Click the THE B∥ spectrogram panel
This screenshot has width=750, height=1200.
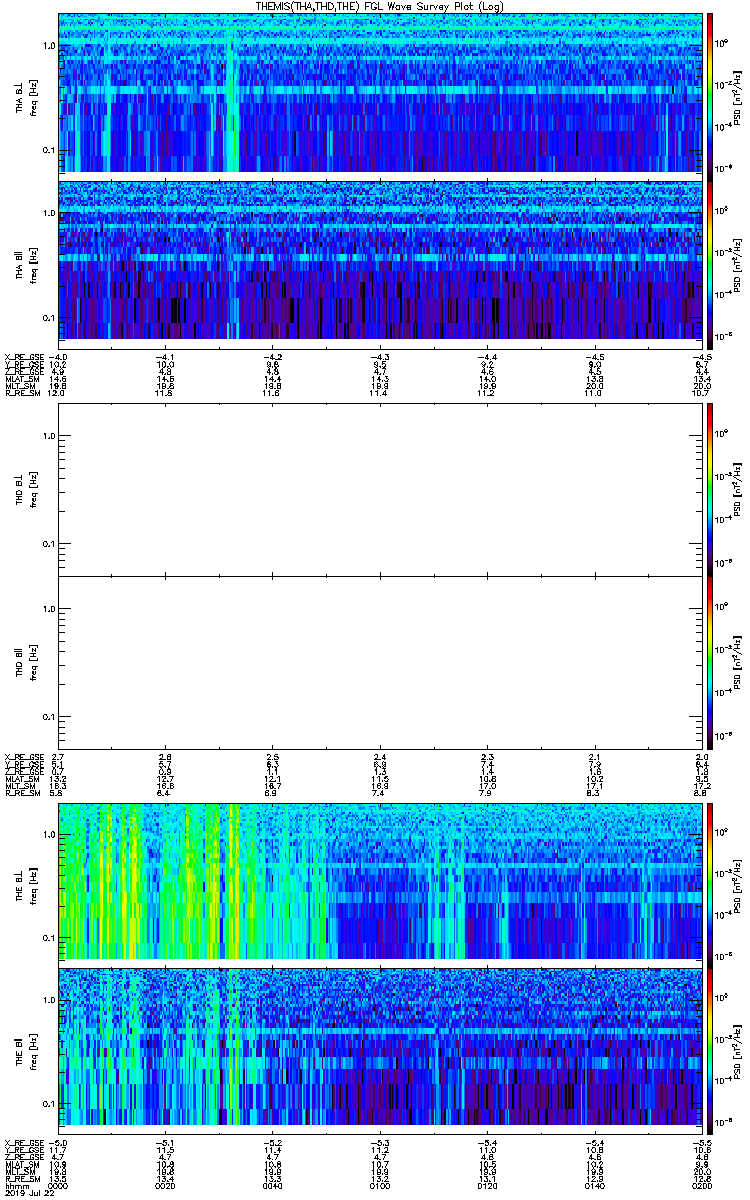(x=380, y=1049)
